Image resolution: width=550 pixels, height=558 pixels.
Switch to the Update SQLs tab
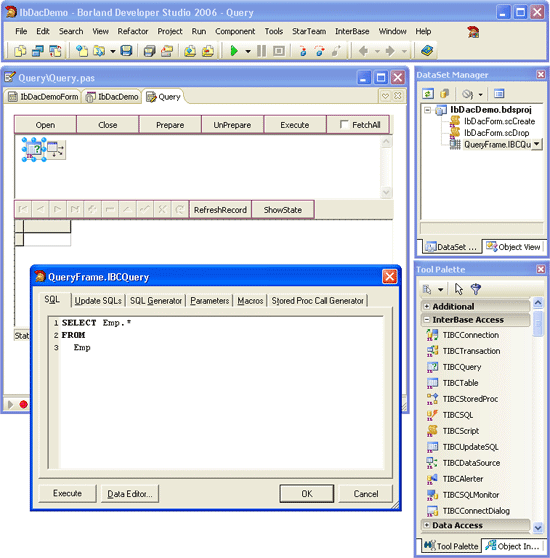(x=98, y=301)
